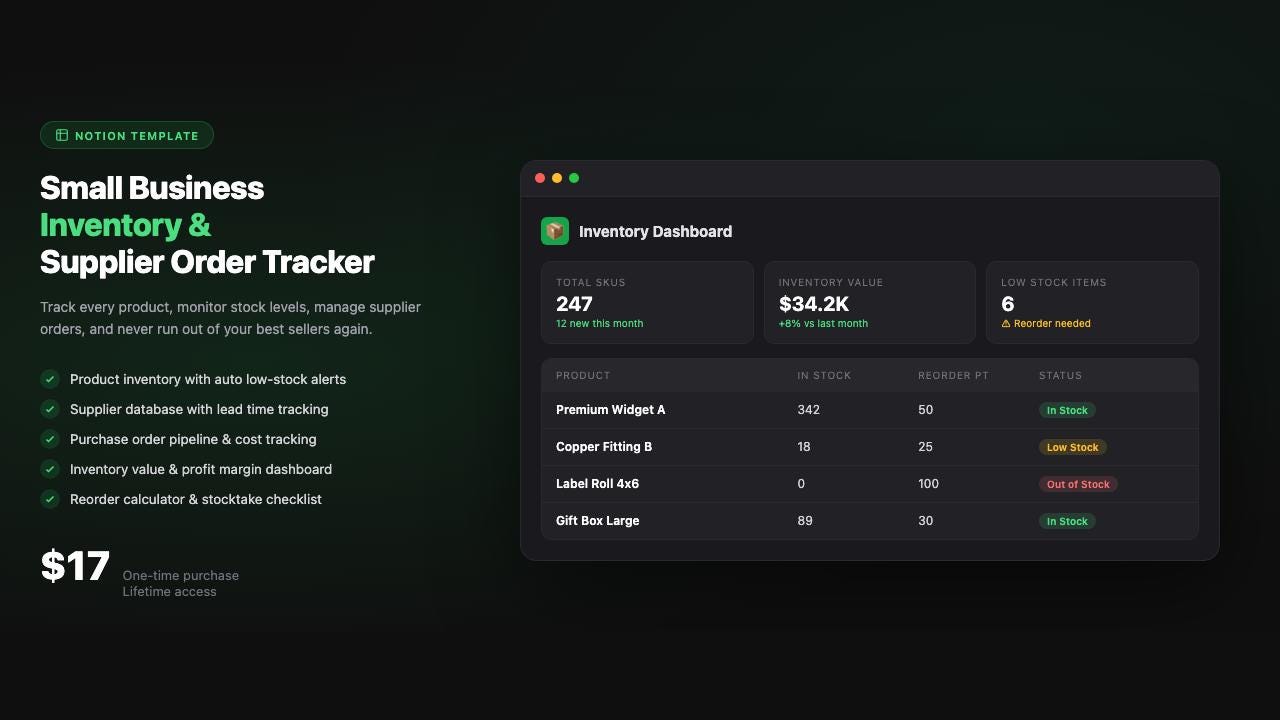Click the check icon beside Supplier database

[50, 409]
